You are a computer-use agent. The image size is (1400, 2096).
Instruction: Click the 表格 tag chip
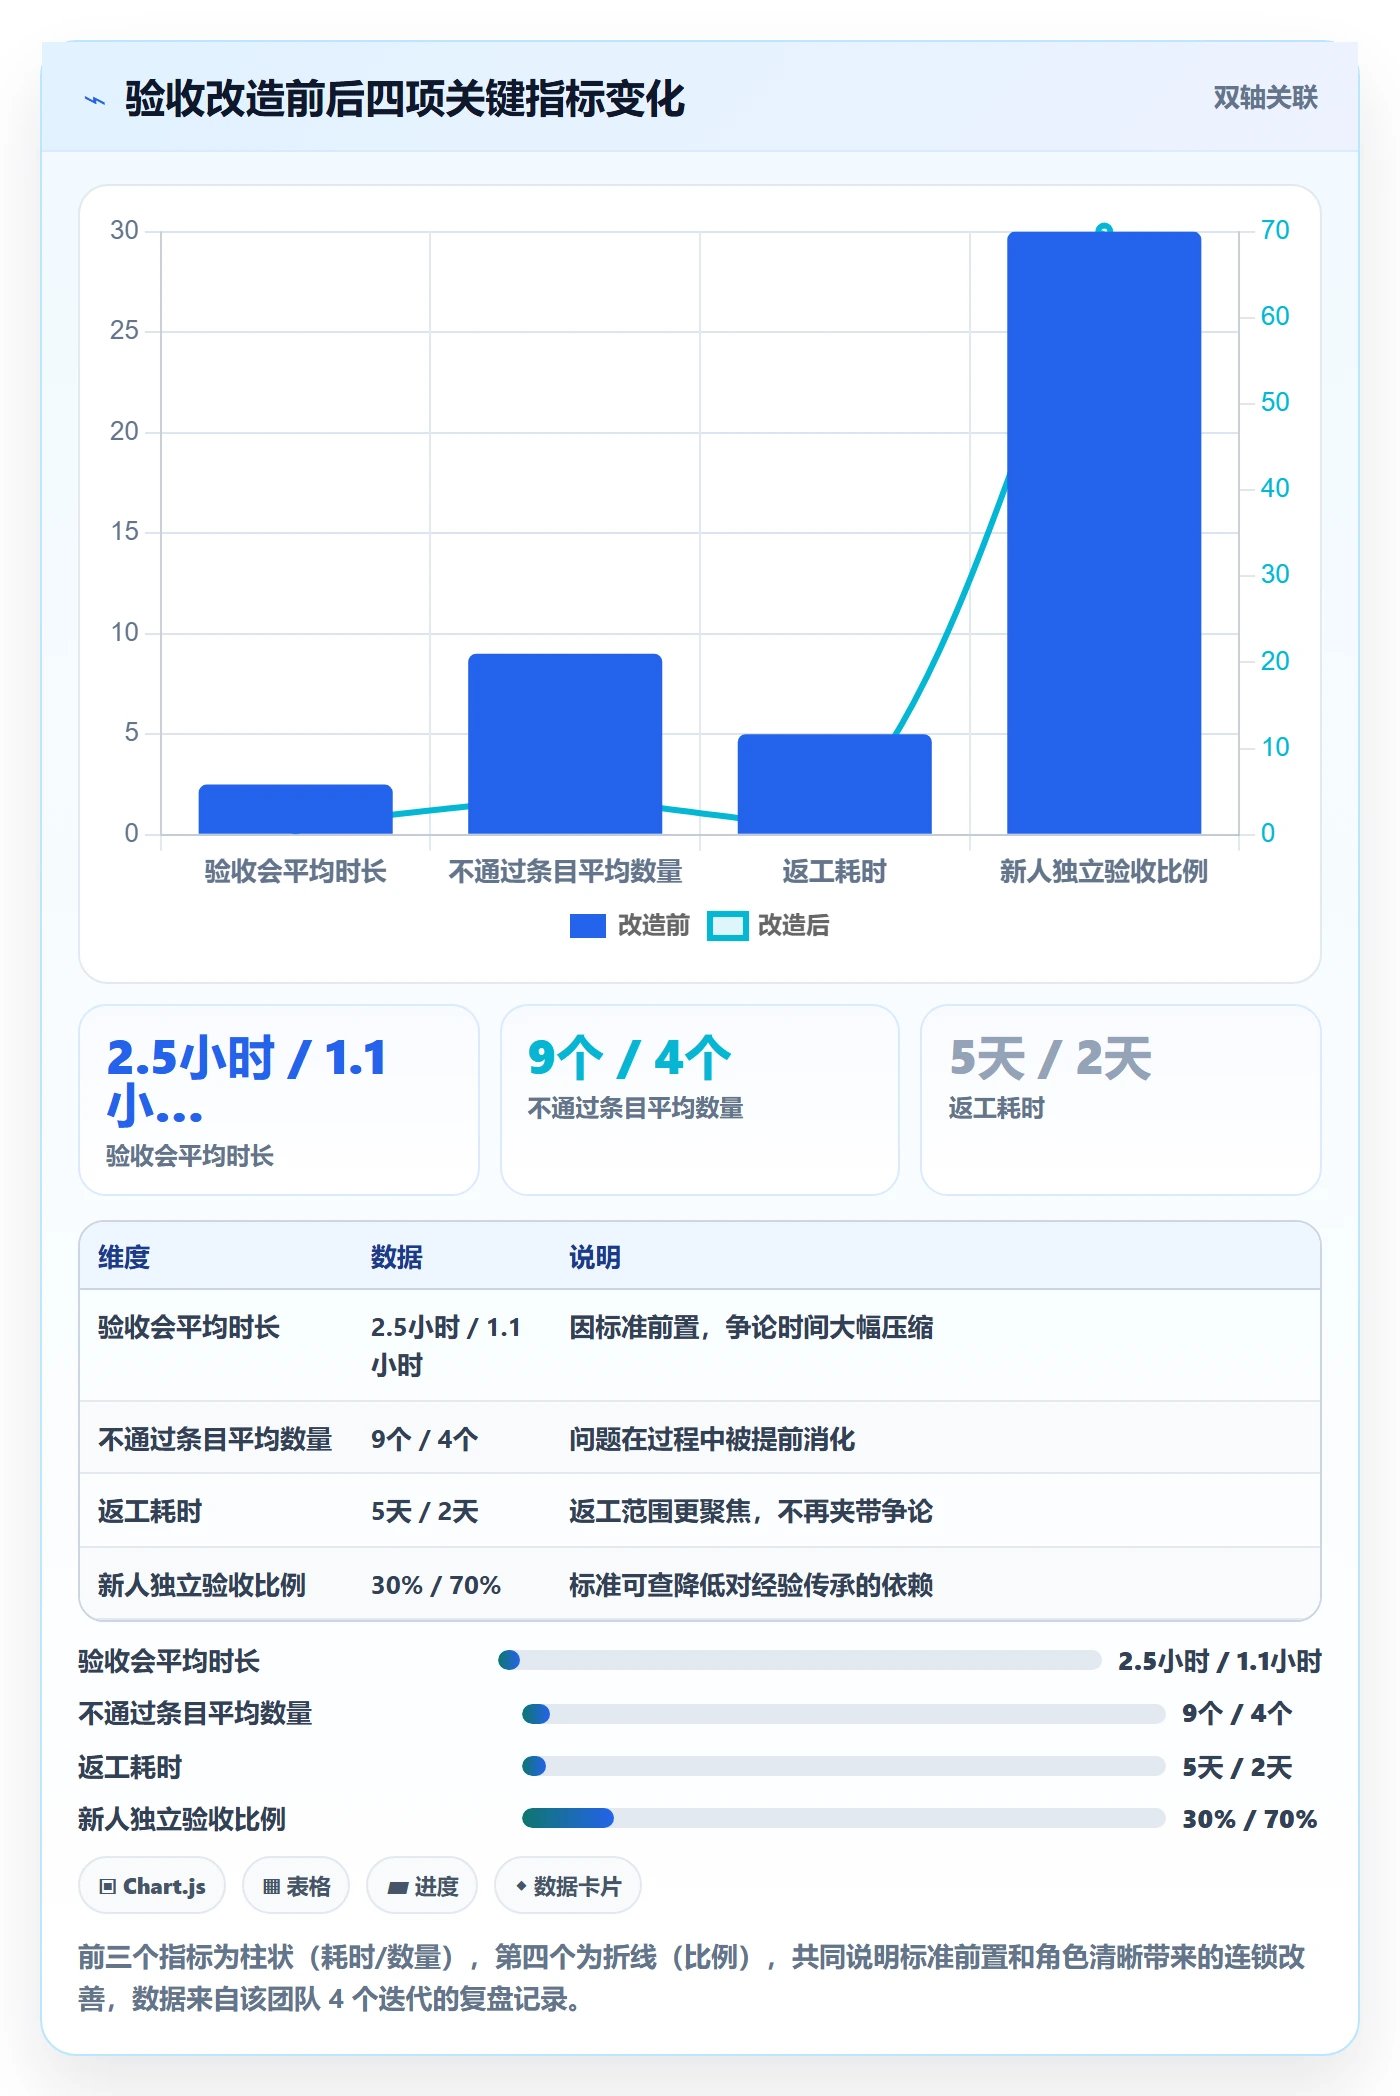point(296,1886)
